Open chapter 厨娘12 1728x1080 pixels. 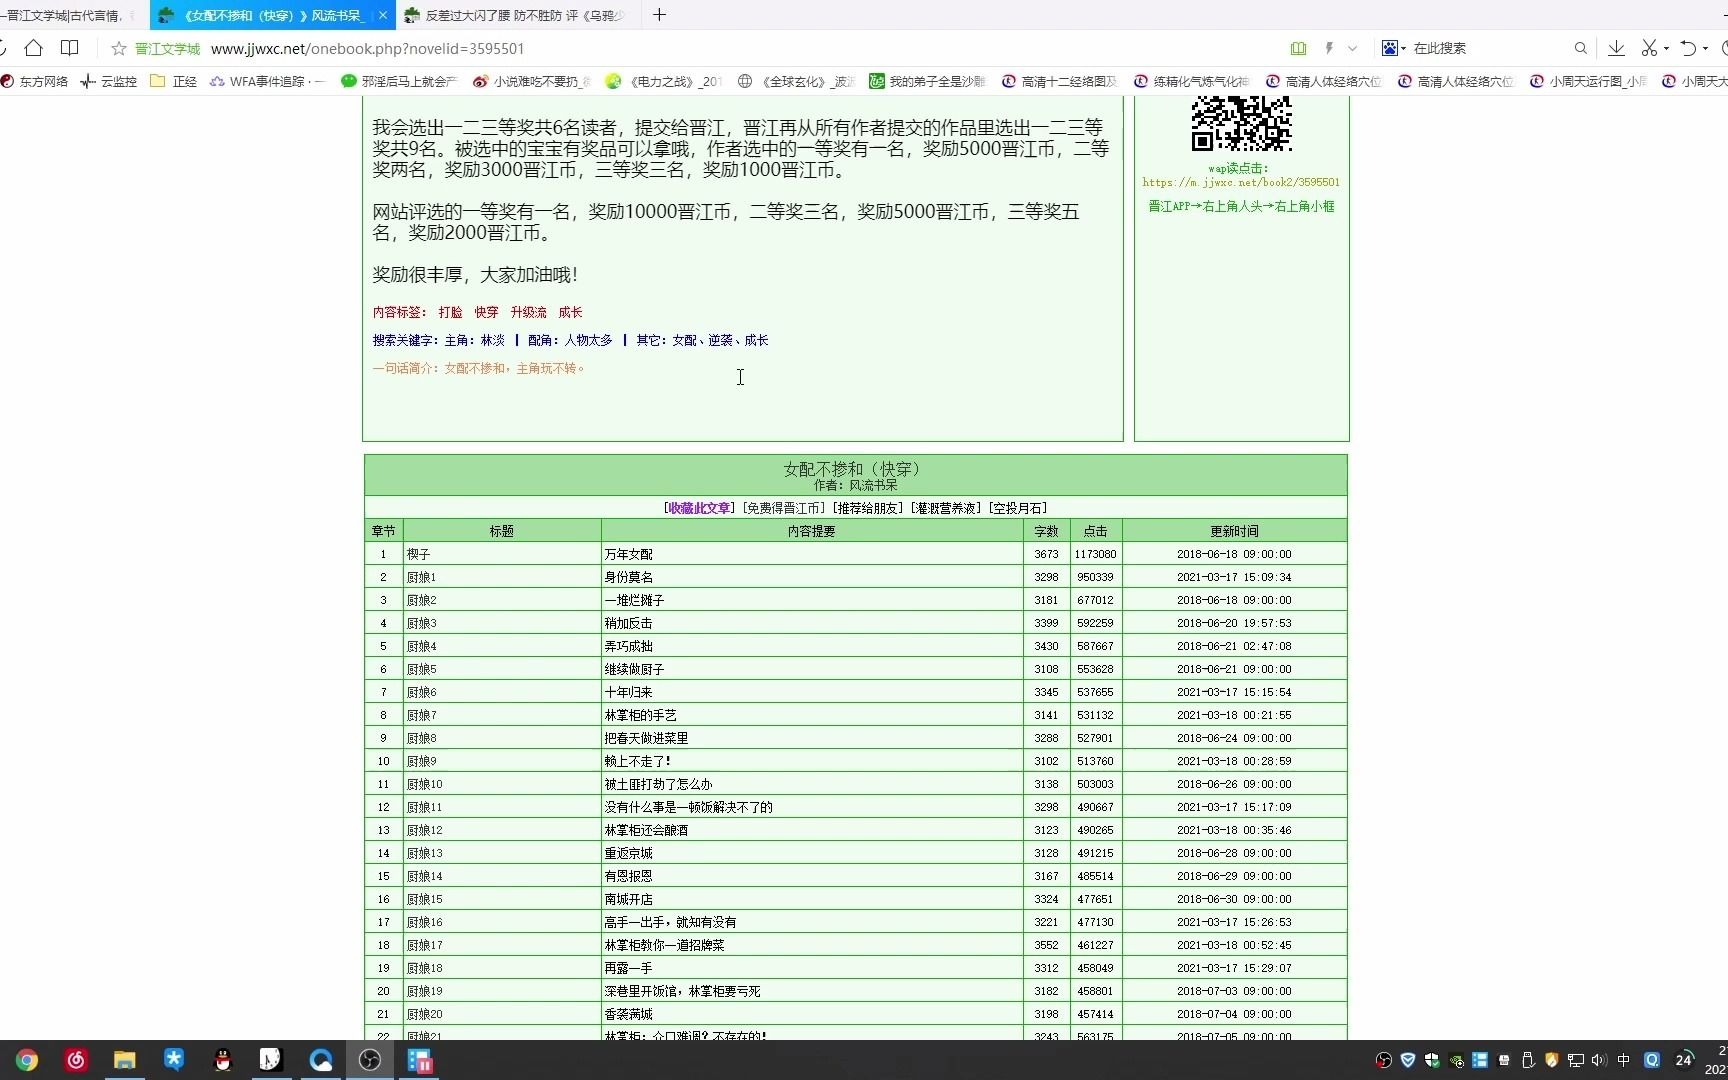pyautogui.click(x=424, y=830)
